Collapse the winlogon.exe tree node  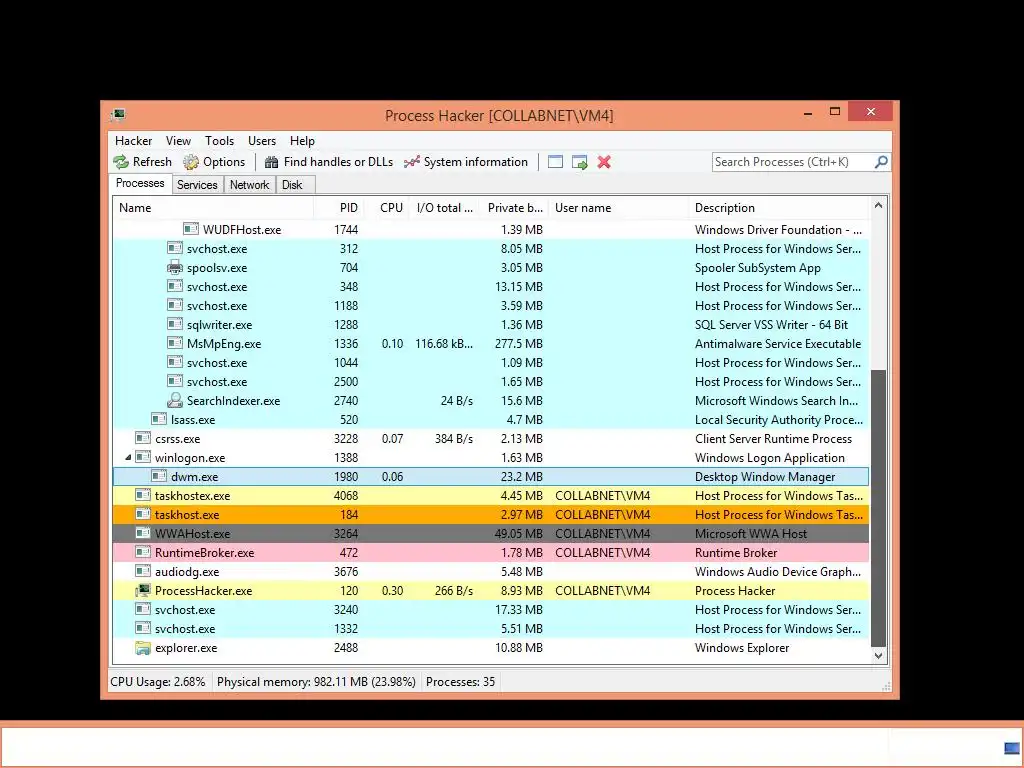tap(128, 457)
